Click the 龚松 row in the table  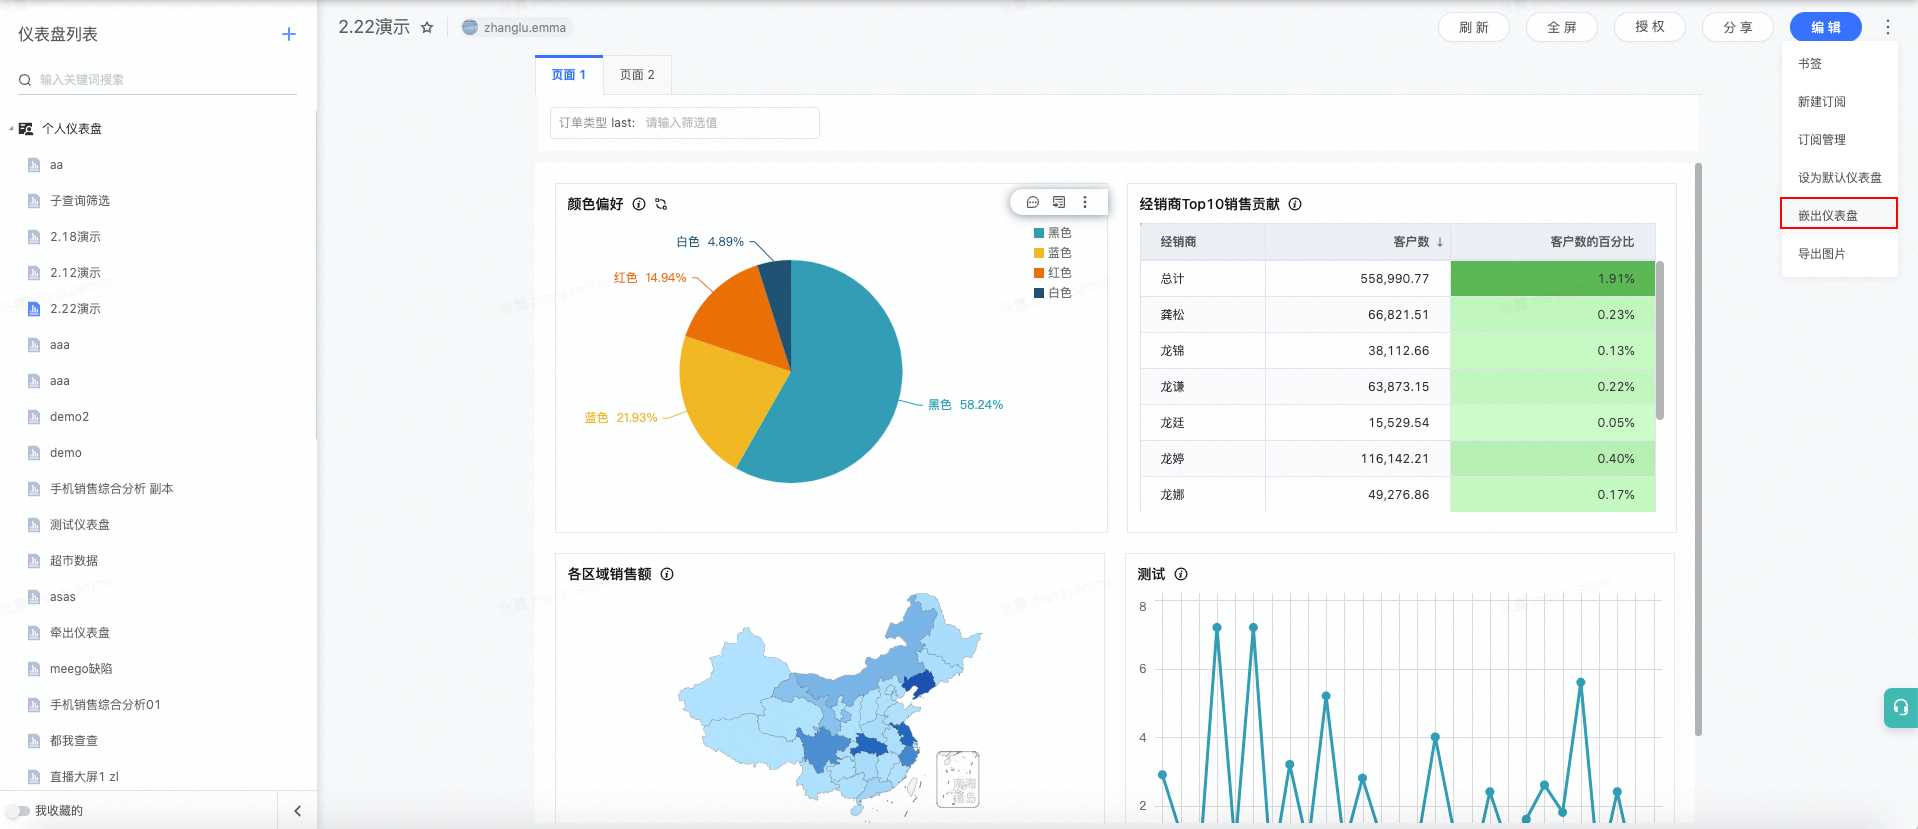coord(1398,315)
